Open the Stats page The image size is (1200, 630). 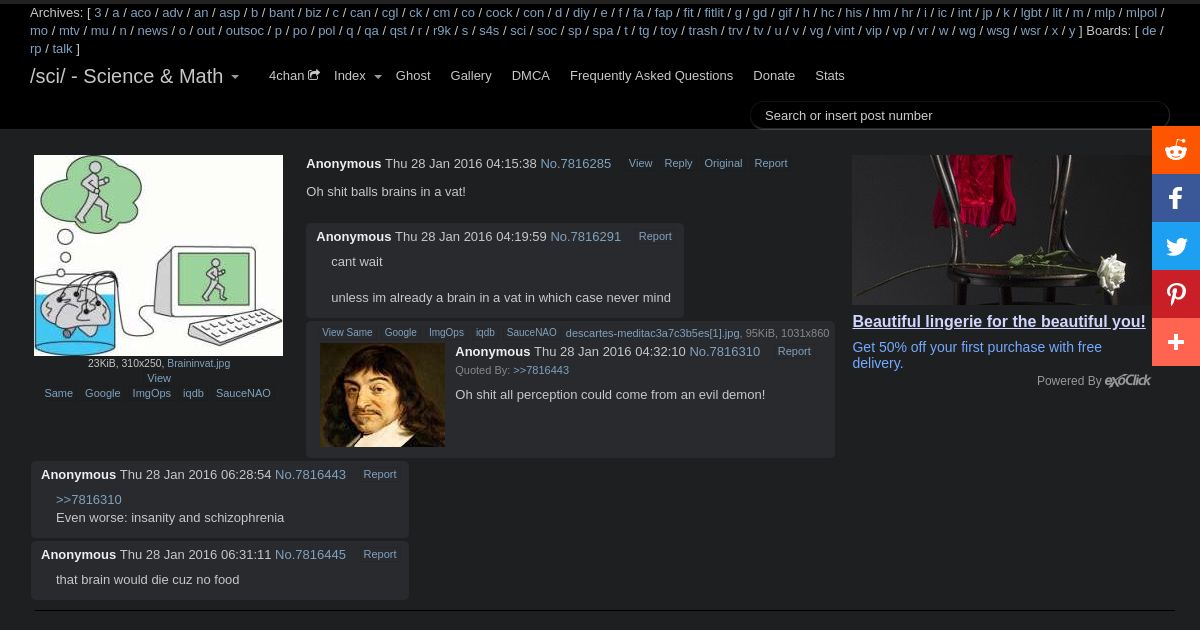(x=830, y=75)
